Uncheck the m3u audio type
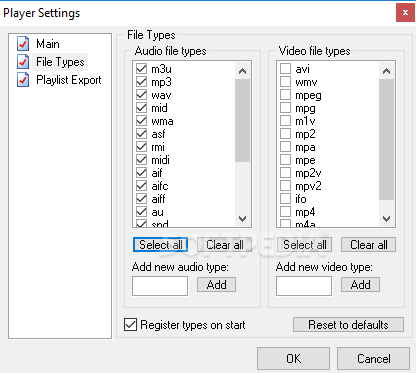Screen dimensions: 416x373 (142, 69)
